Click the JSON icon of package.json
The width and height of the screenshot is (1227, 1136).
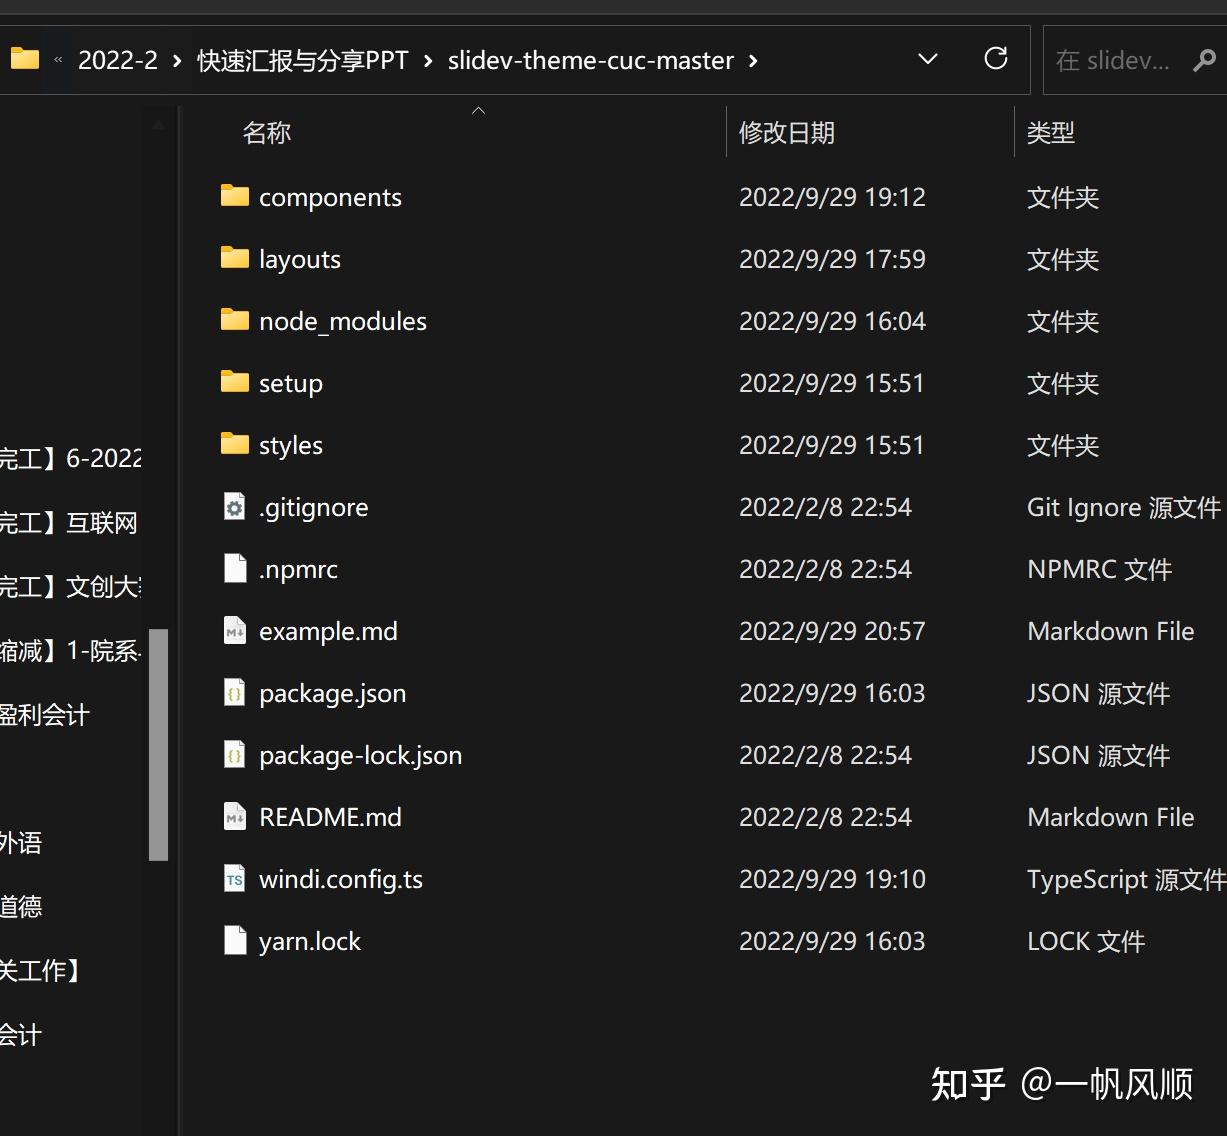tap(234, 693)
